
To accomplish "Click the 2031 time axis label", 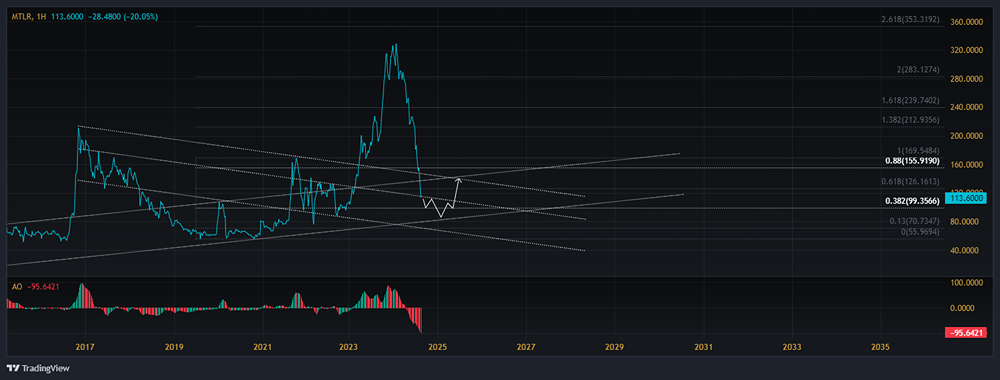I will [x=703, y=347].
